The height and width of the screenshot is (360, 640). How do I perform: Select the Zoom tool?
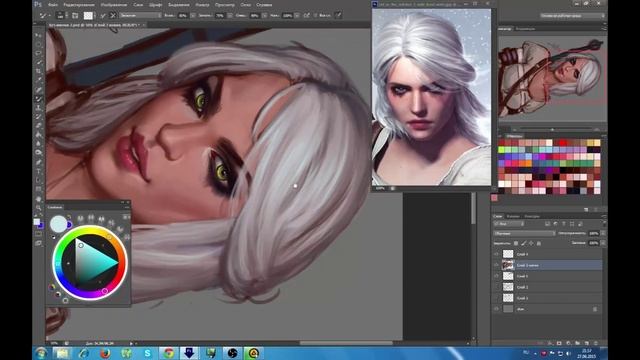click(x=39, y=207)
